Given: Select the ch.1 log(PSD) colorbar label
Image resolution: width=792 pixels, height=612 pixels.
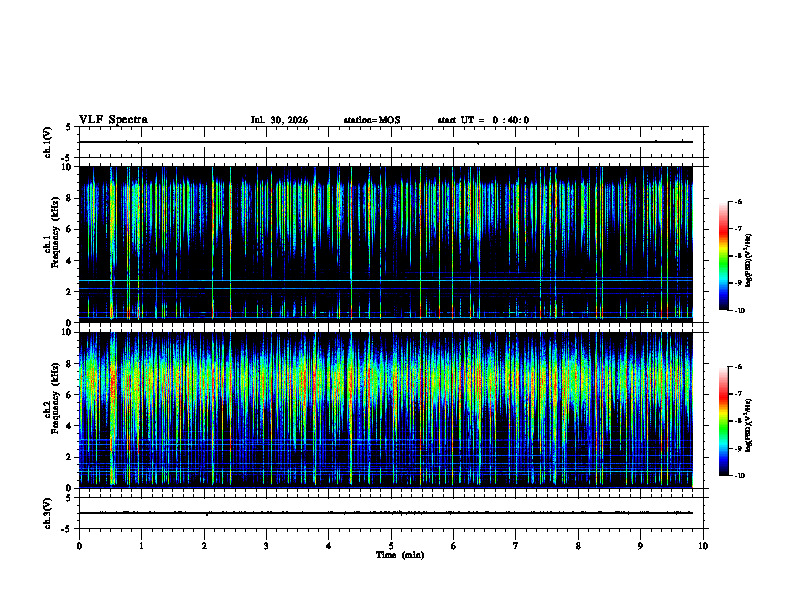Looking at the screenshot, I should point(749,261).
